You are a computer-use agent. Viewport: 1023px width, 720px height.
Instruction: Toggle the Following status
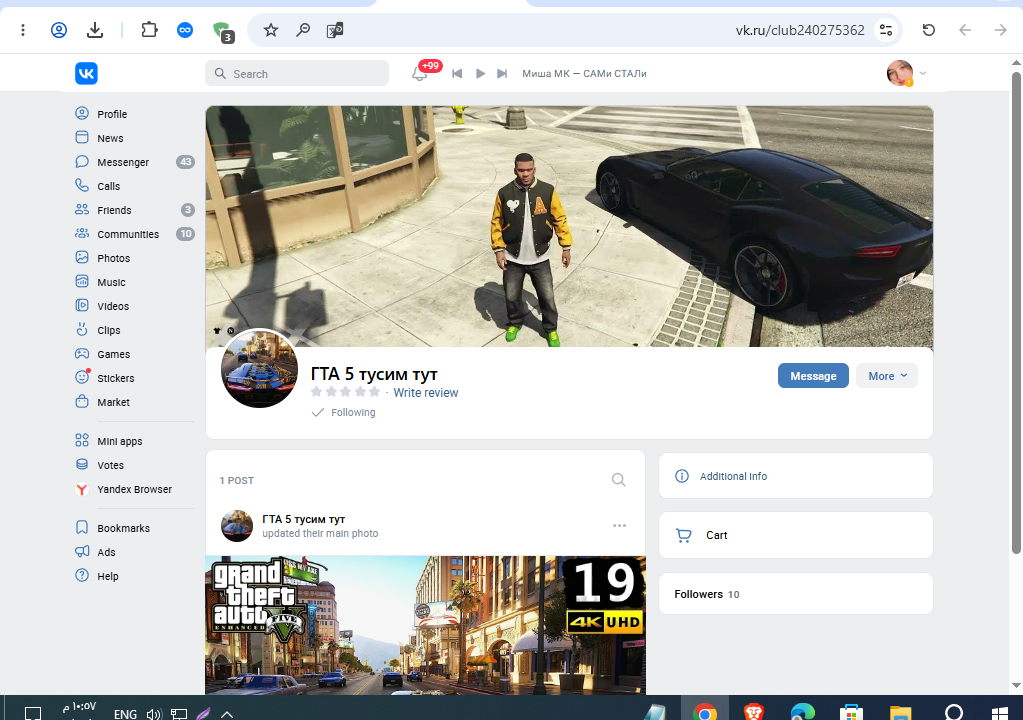[x=344, y=412]
